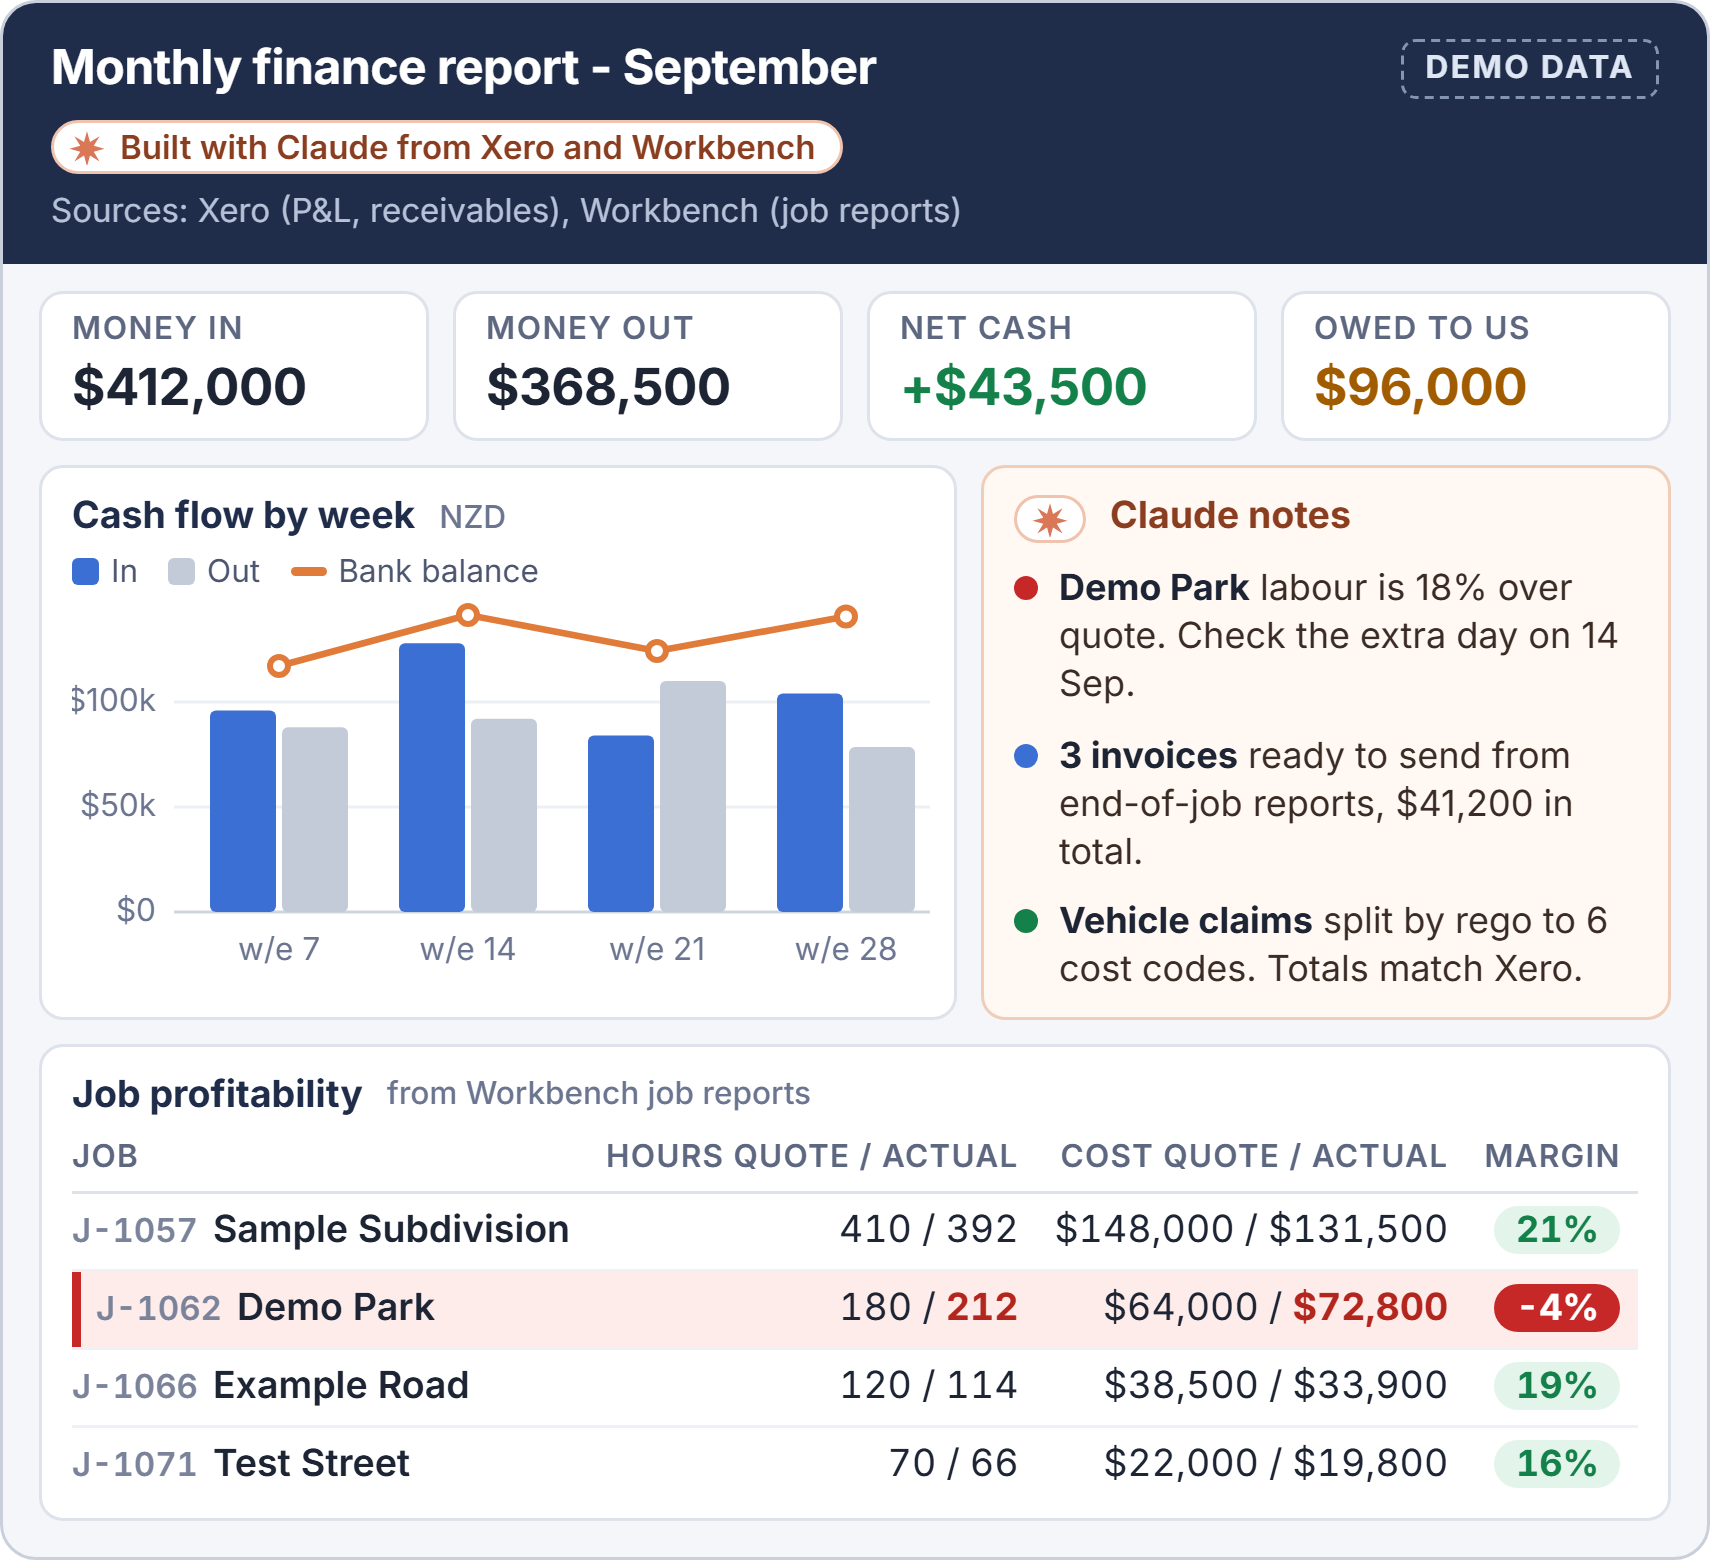The height and width of the screenshot is (1560, 1710).
Task: Click the JOB column header
Action: point(105,1156)
